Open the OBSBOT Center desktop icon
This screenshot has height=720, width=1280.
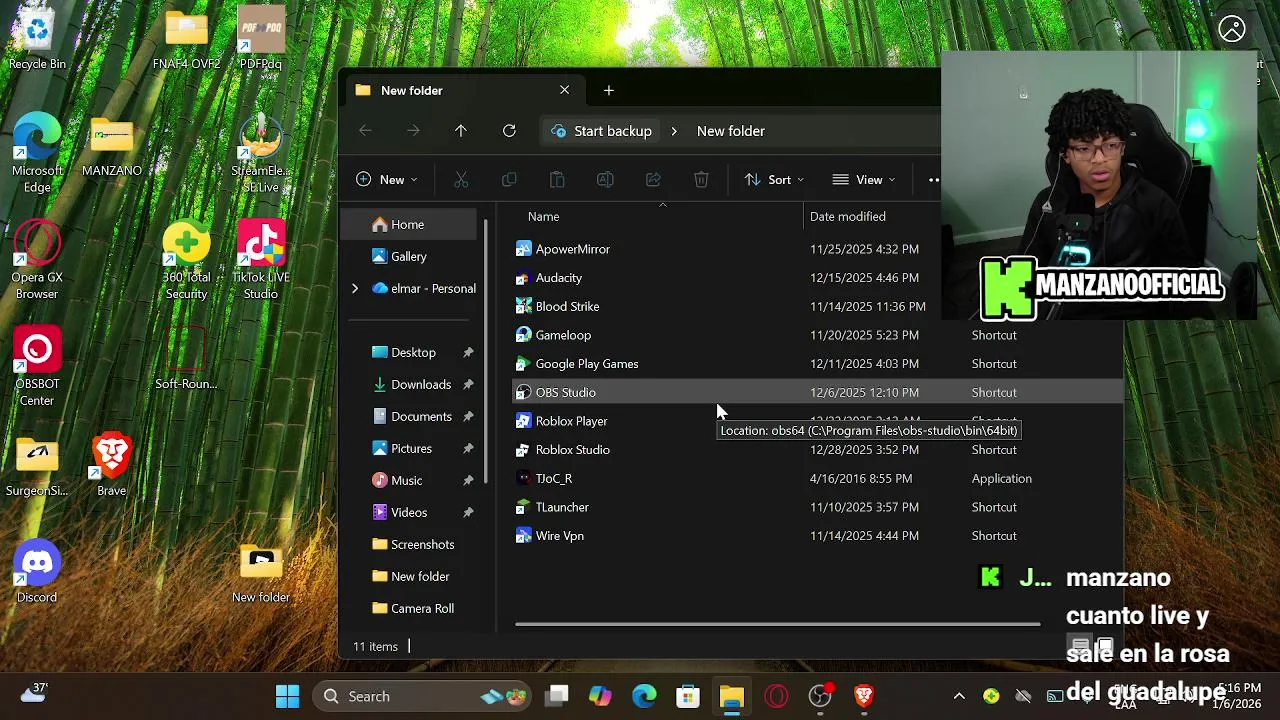click(x=37, y=367)
